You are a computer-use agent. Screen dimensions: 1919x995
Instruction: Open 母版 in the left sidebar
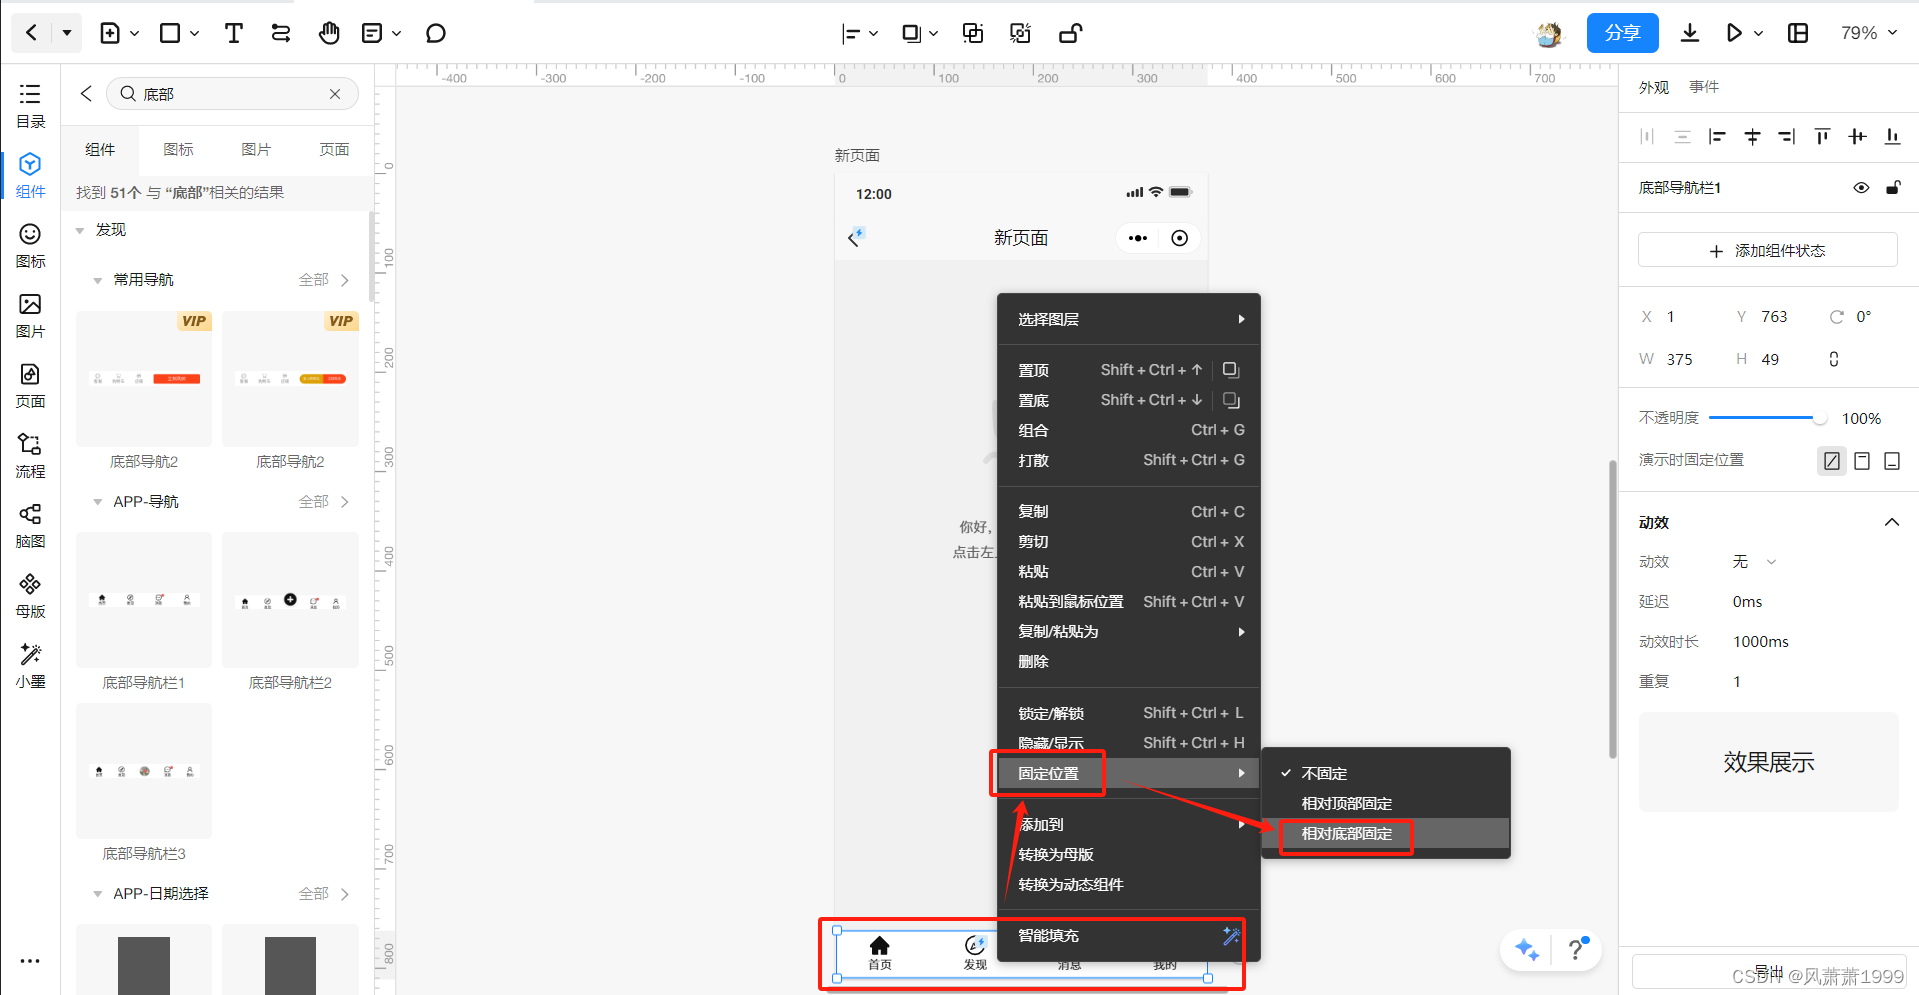click(30, 596)
